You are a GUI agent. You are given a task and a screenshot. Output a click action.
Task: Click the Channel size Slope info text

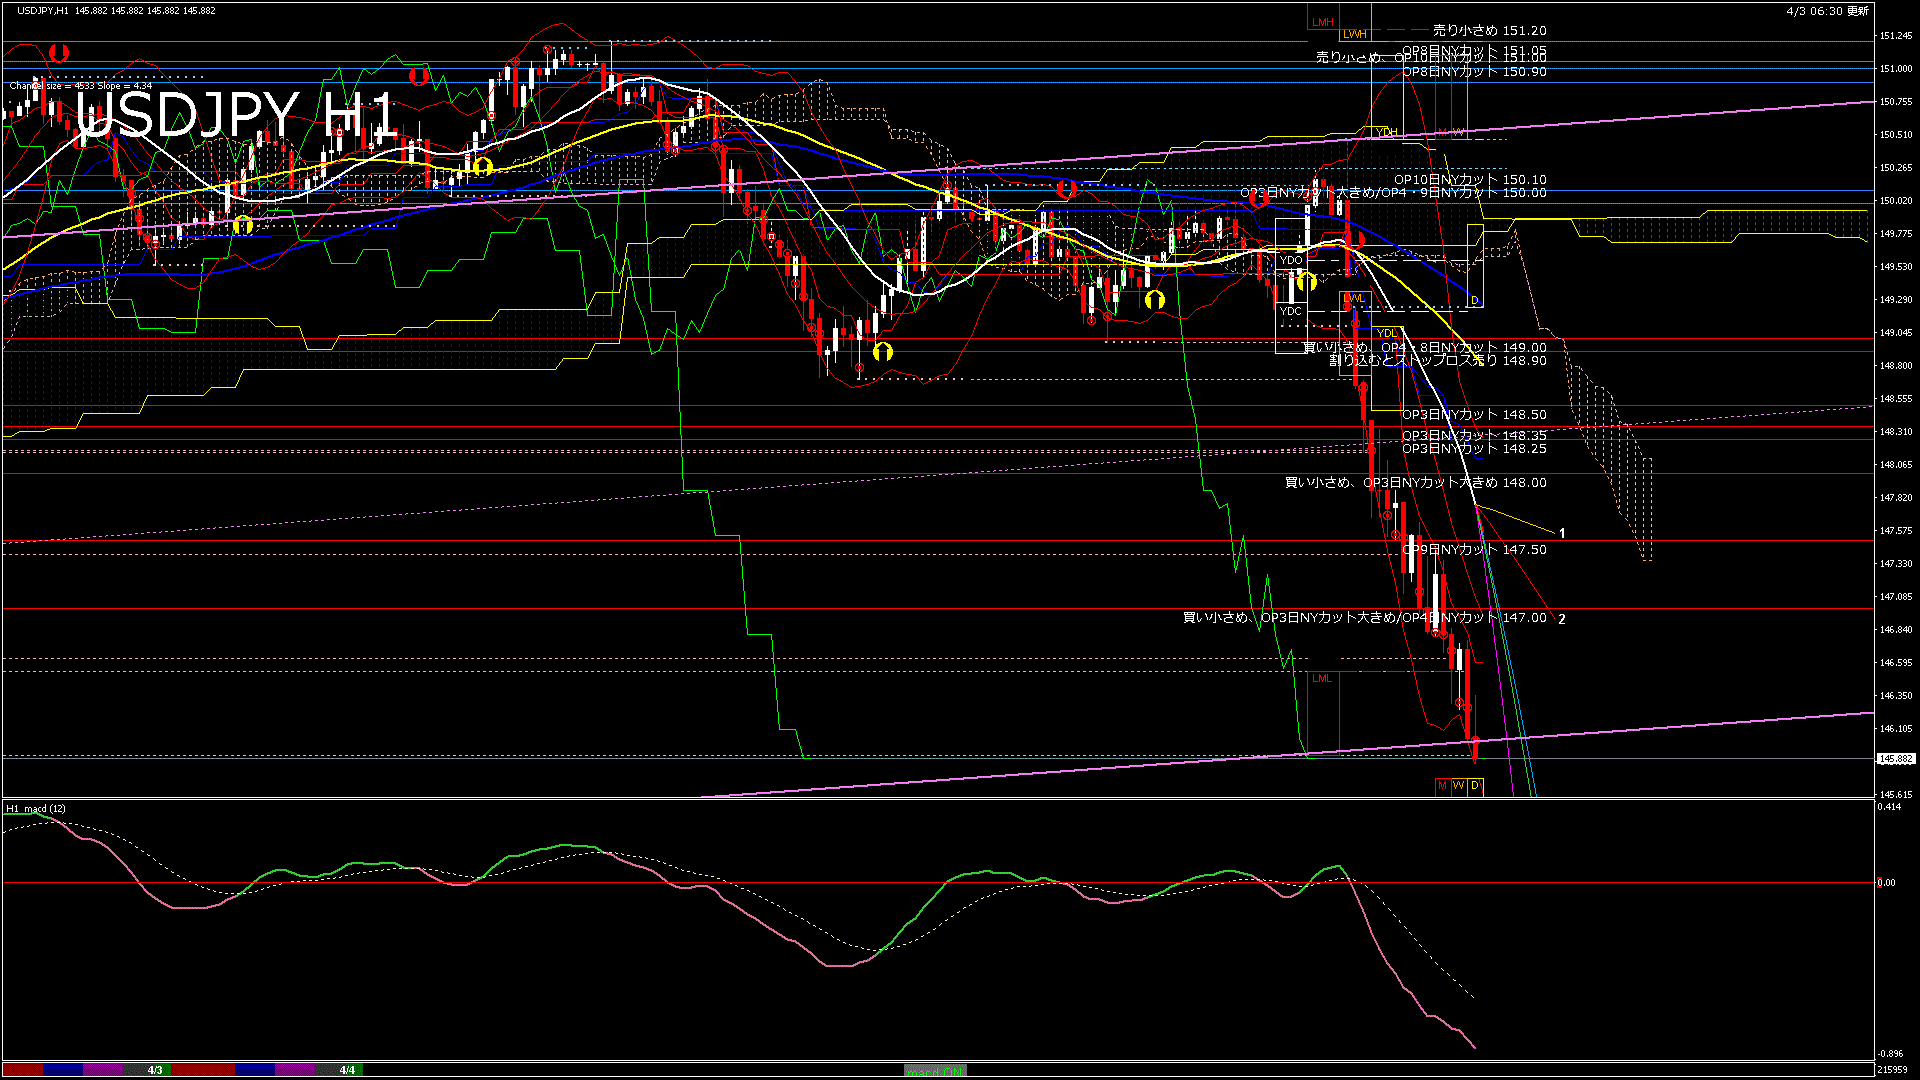[x=81, y=86]
